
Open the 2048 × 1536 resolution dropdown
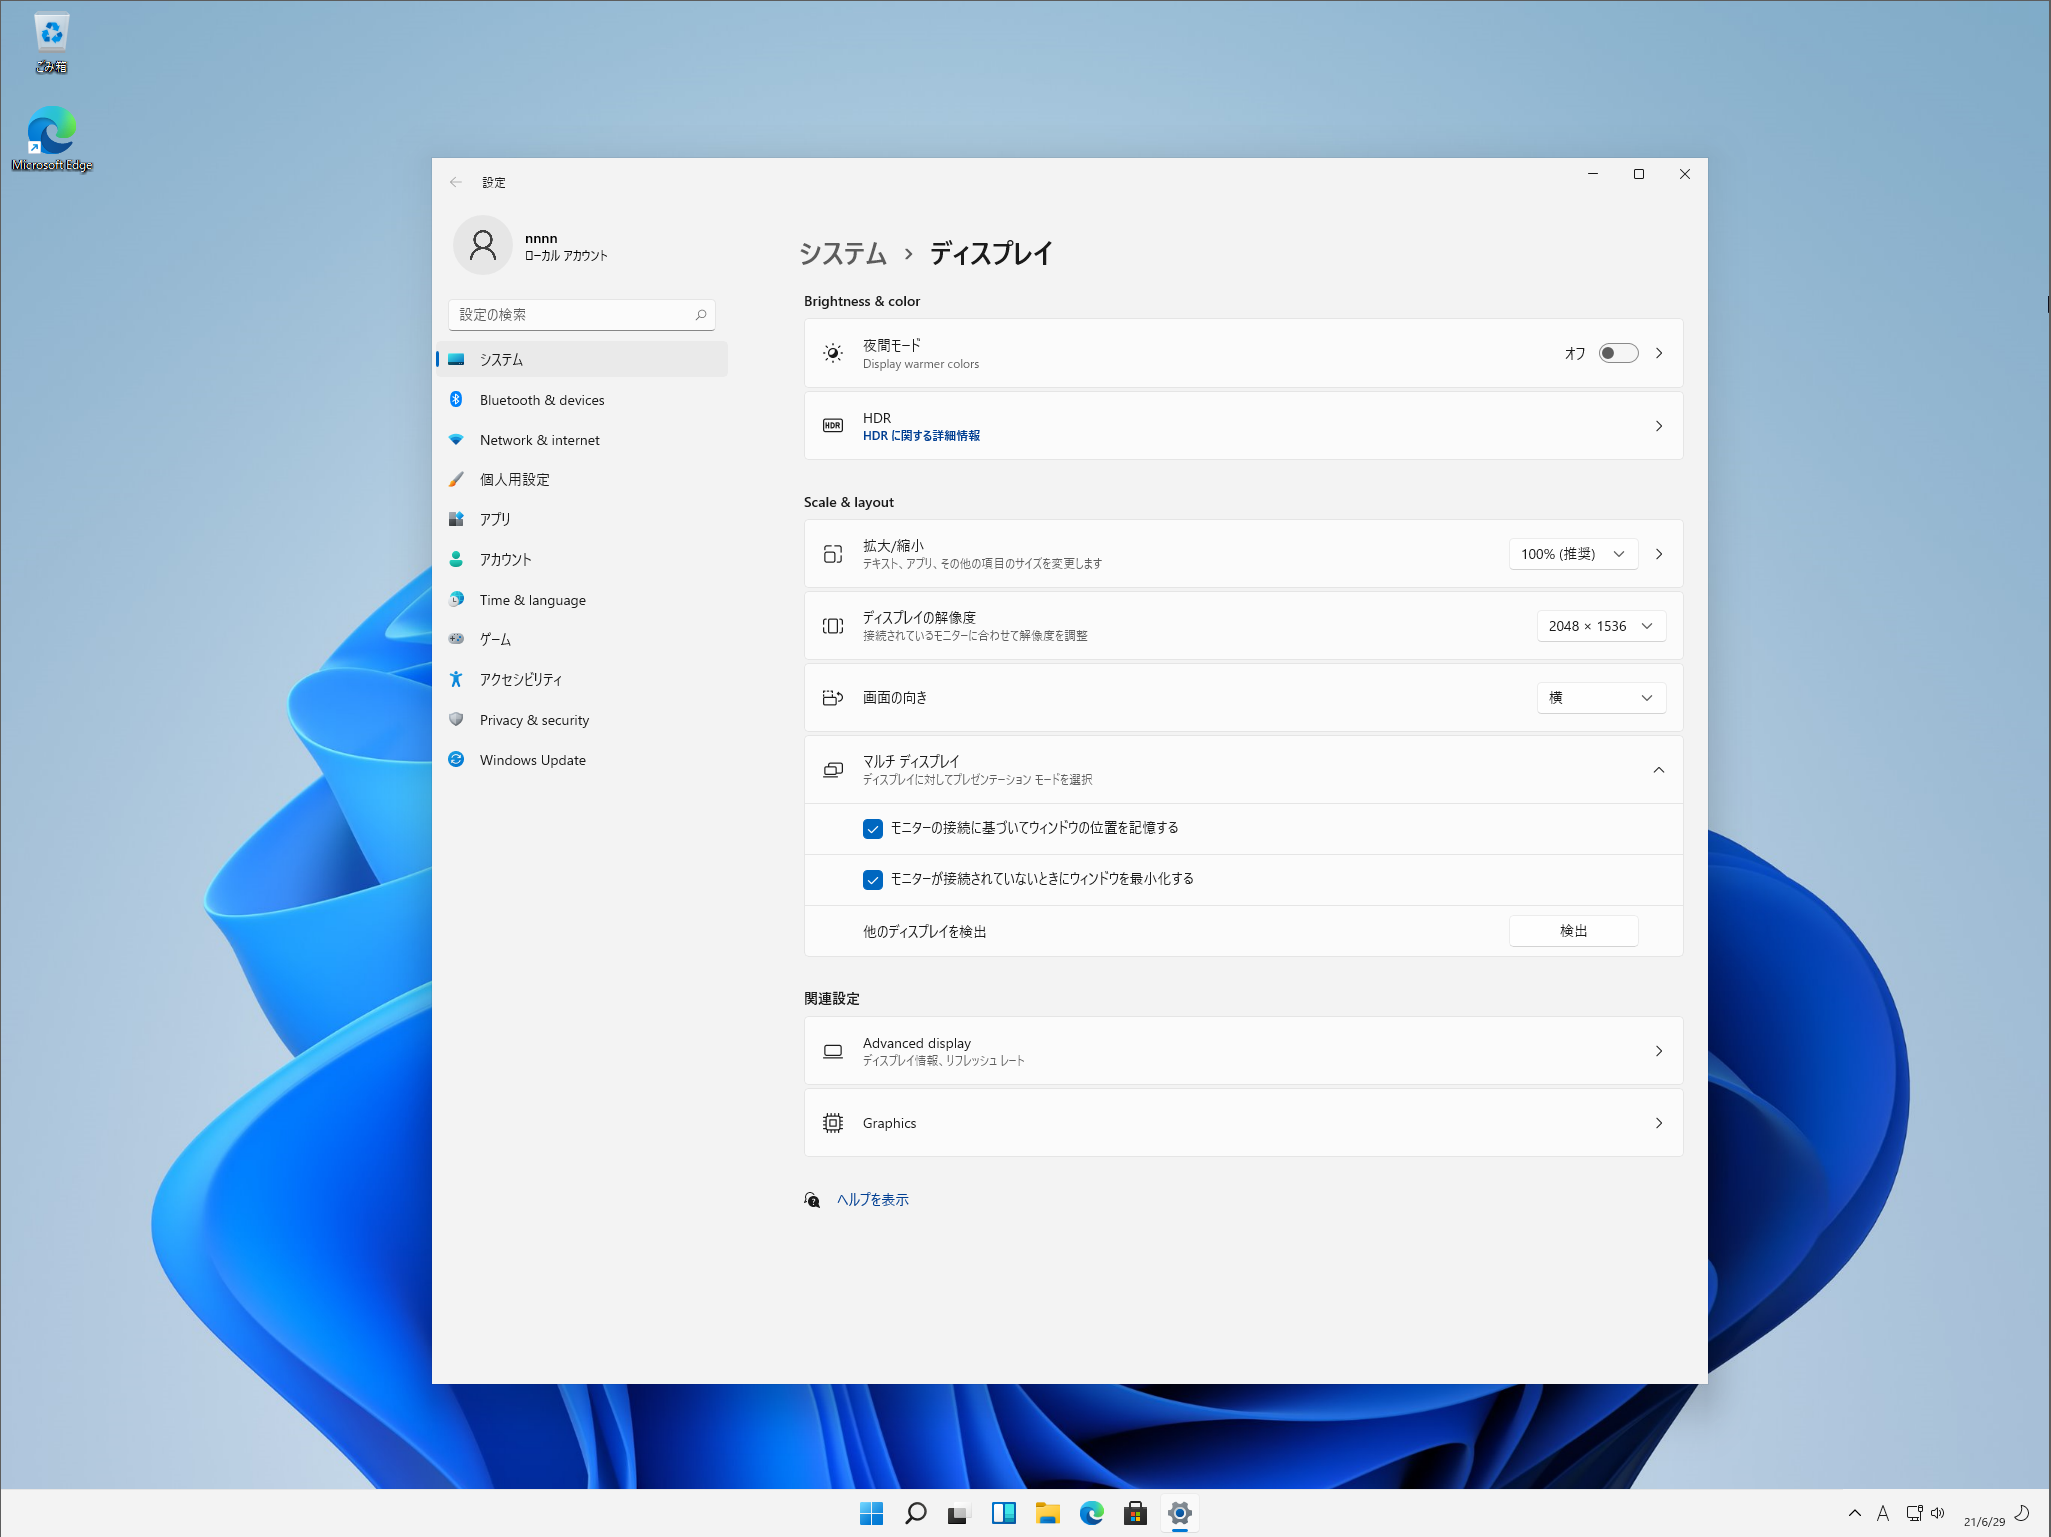pos(1602,626)
